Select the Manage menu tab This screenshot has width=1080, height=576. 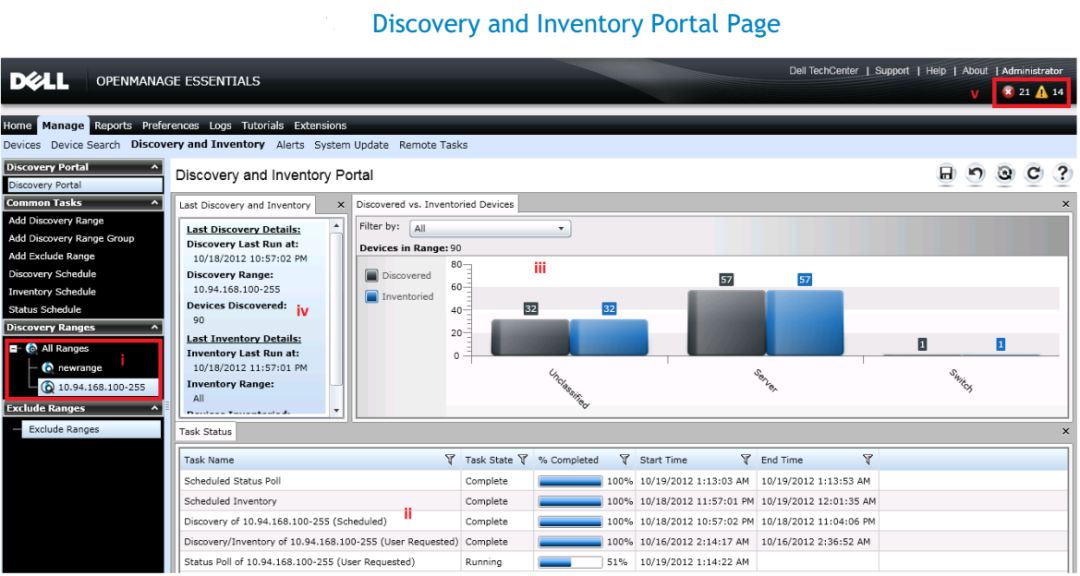point(63,125)
